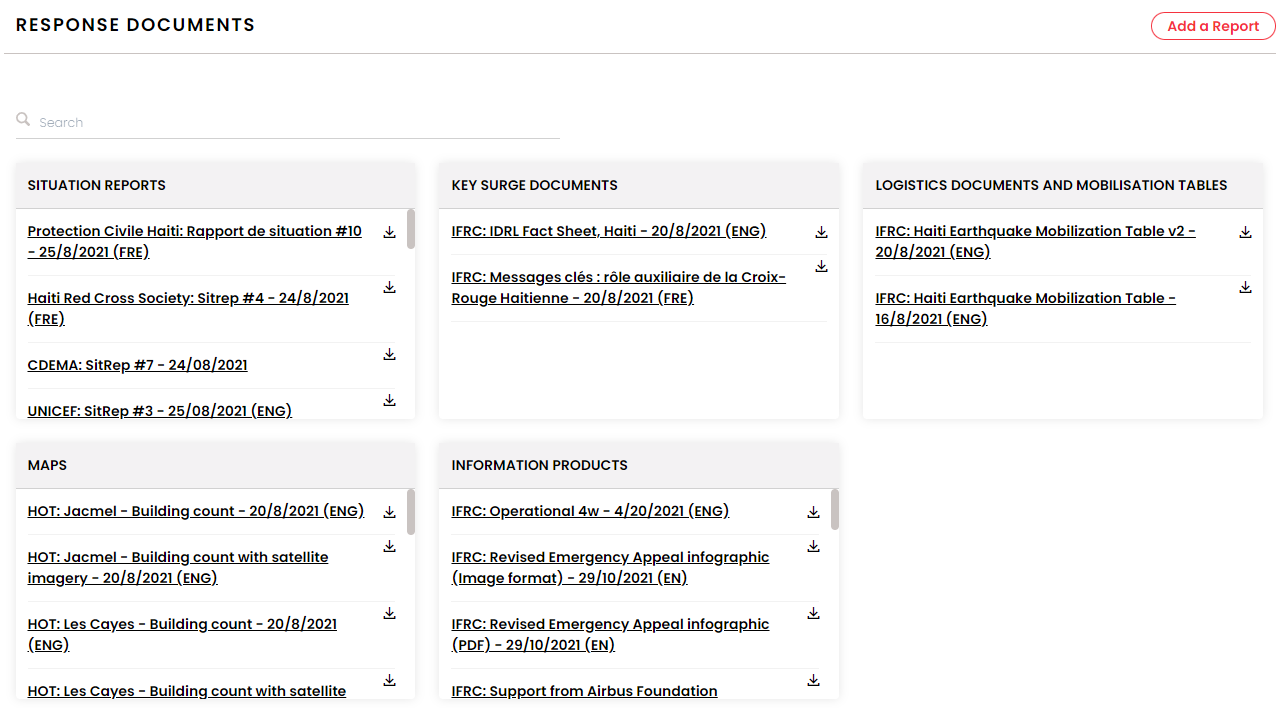1284x708 pixels.
Task: Open HOT Les Cayes Building count 20/8/2021 link
Action: [182, 634]
